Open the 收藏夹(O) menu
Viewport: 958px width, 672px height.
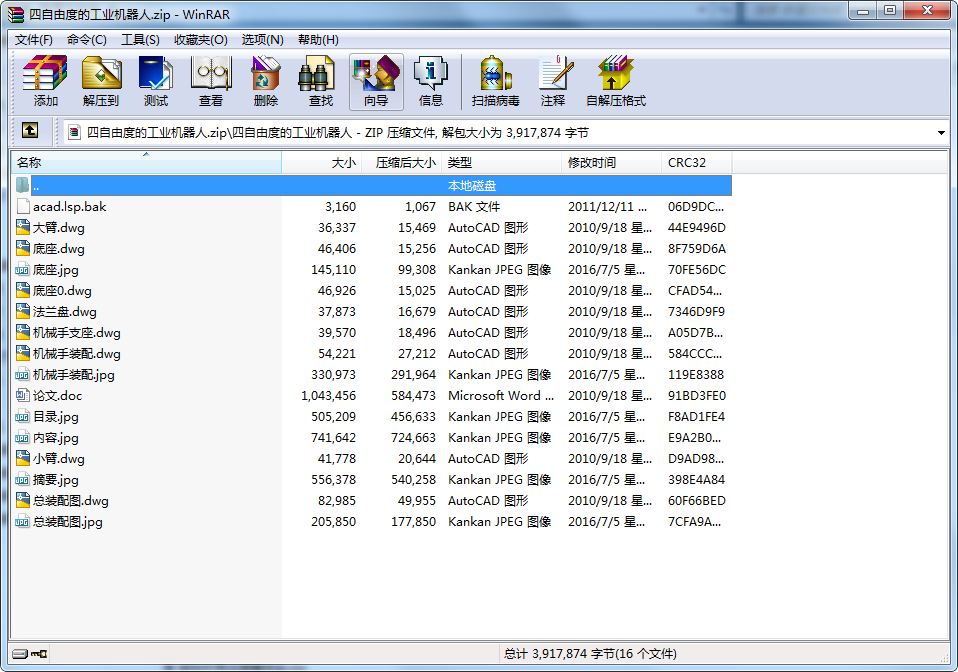200,40
